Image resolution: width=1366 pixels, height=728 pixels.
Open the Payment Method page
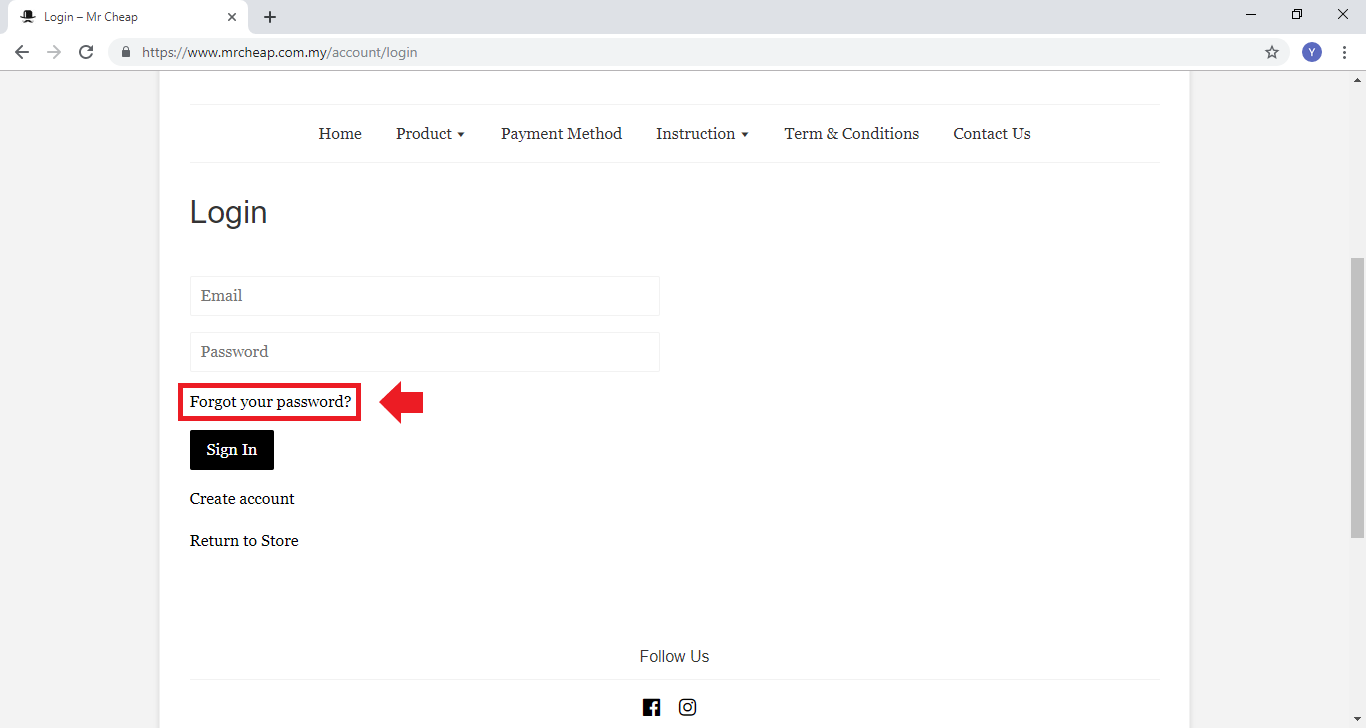(561, 134)
